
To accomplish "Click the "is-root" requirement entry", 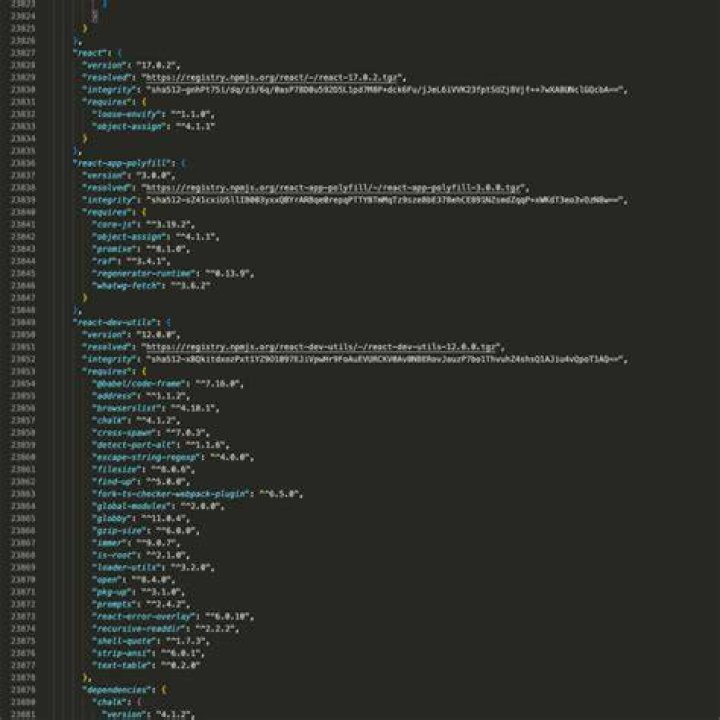I will point(141,555).
